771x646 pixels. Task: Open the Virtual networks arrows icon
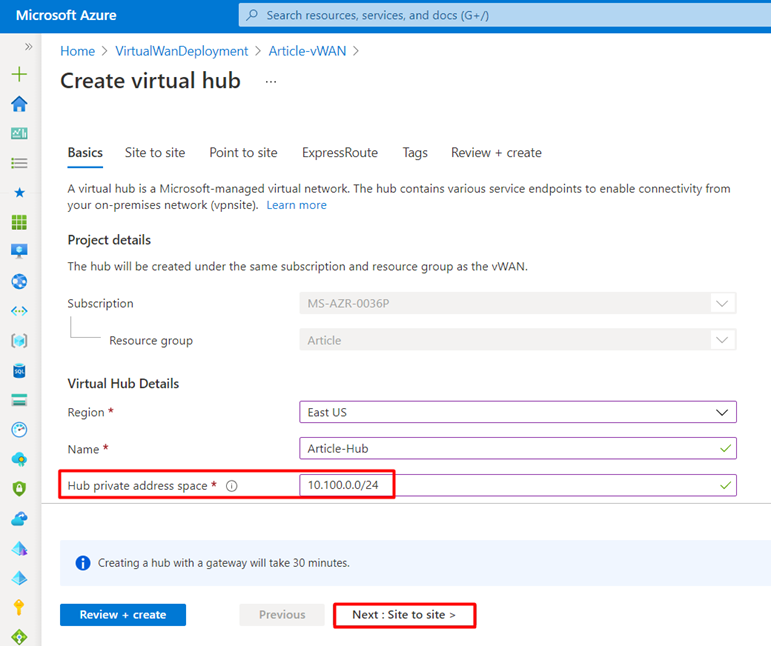[19, 311]
